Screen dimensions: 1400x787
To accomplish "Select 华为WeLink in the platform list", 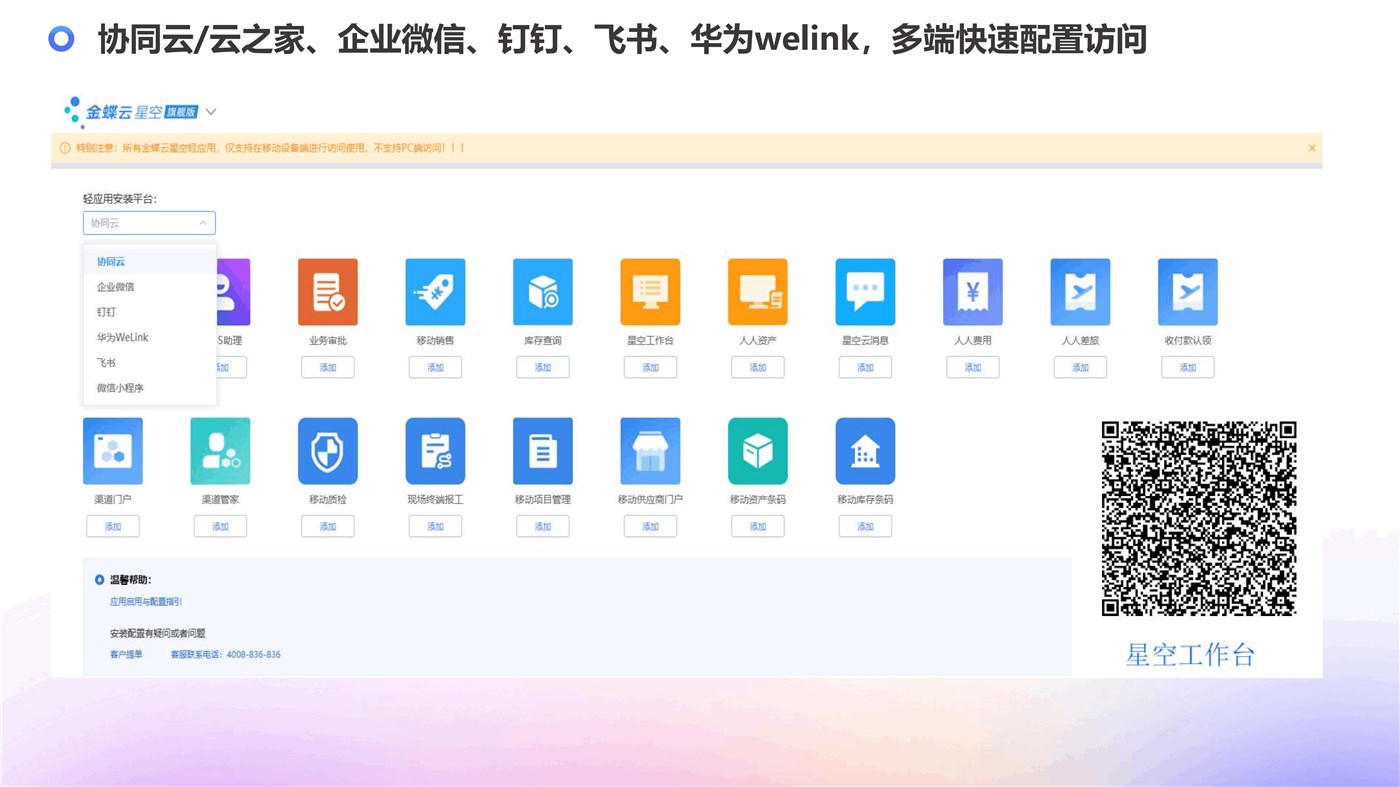I will tap(150, 337).
